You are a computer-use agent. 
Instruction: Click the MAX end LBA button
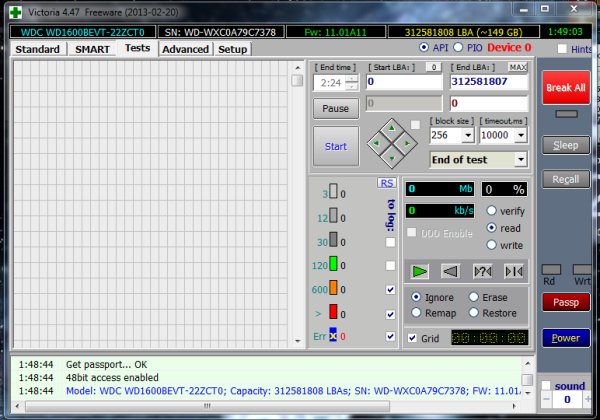(x=518, y=67)
